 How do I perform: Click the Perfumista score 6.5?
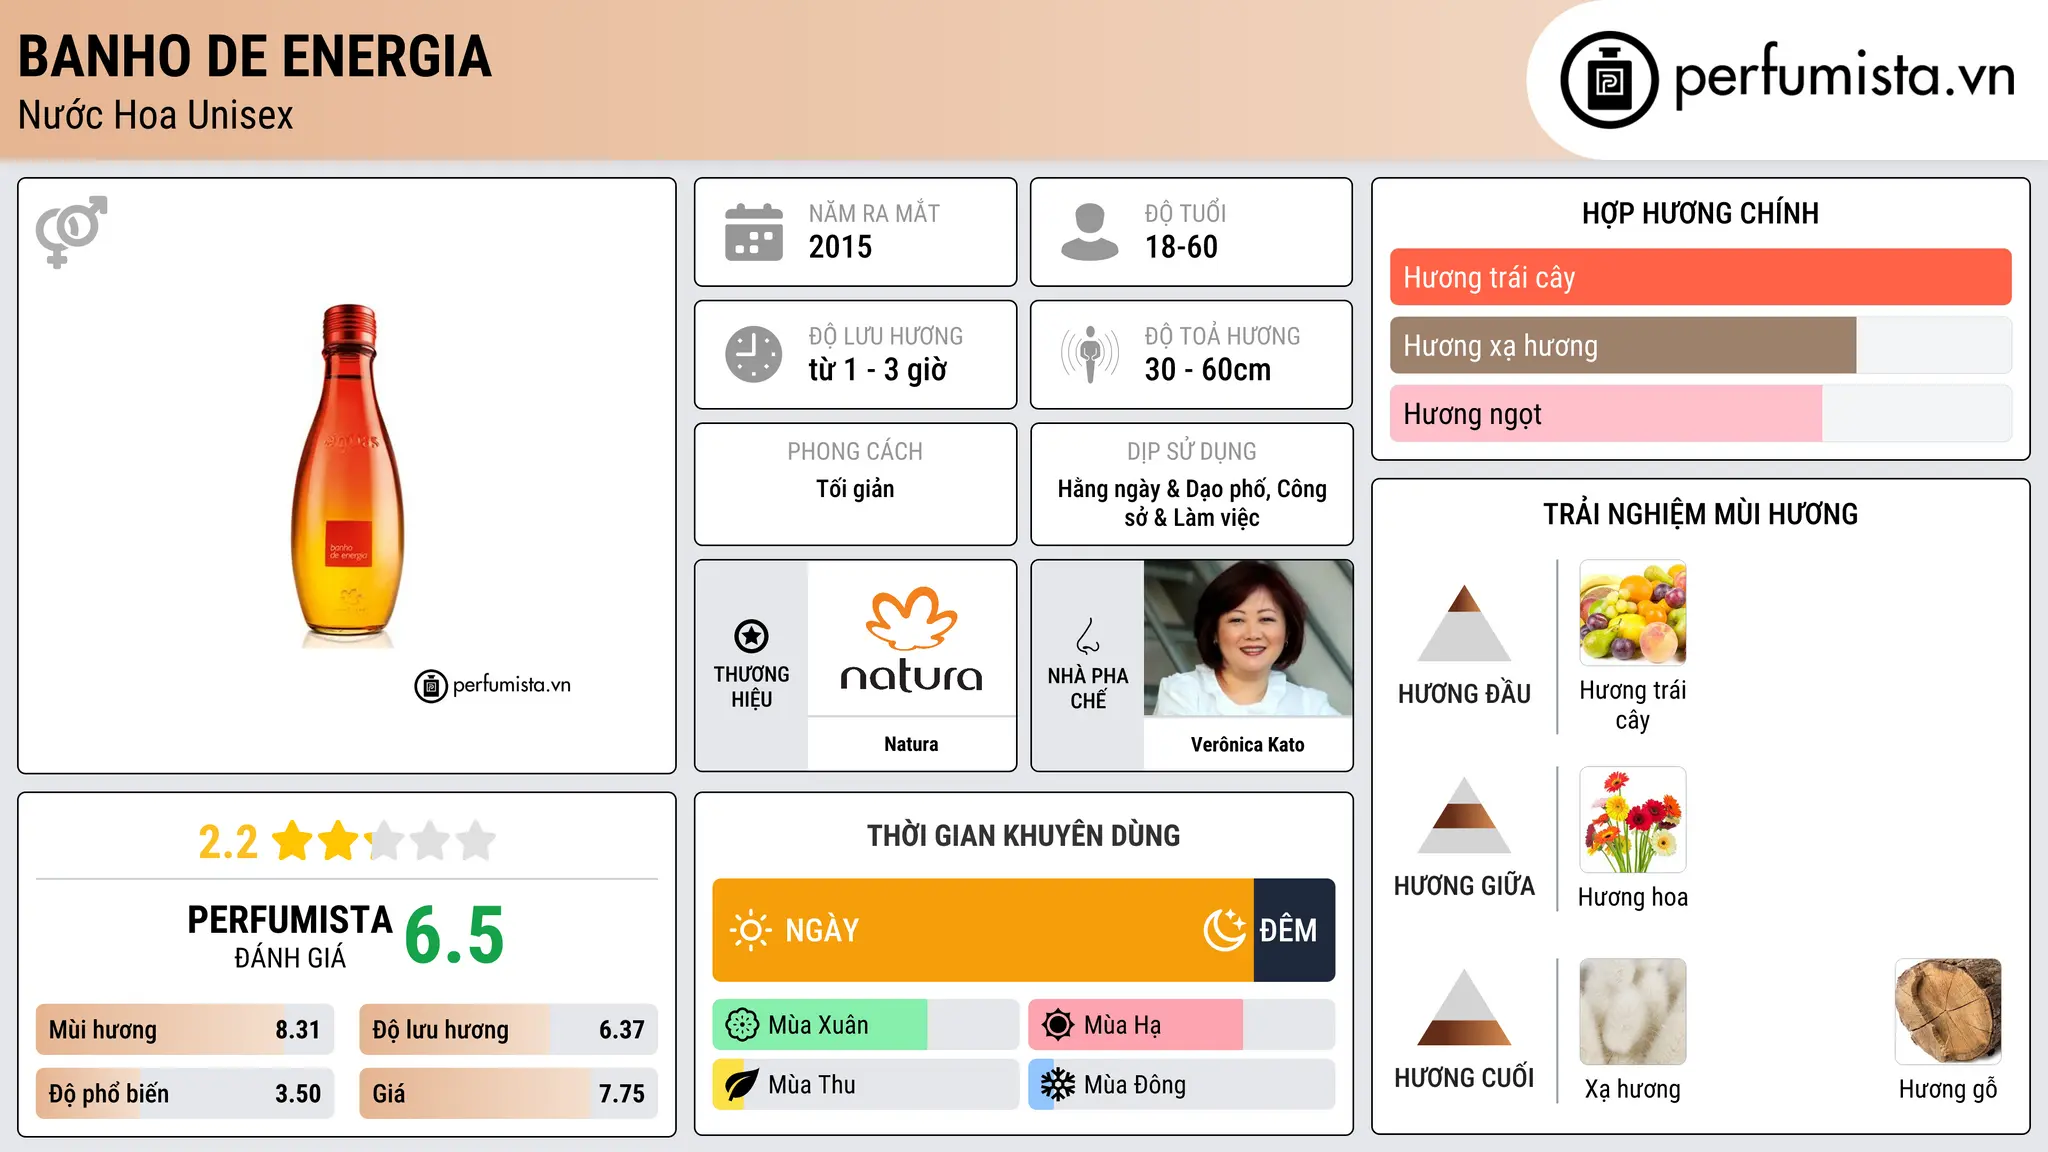(454, 936)
